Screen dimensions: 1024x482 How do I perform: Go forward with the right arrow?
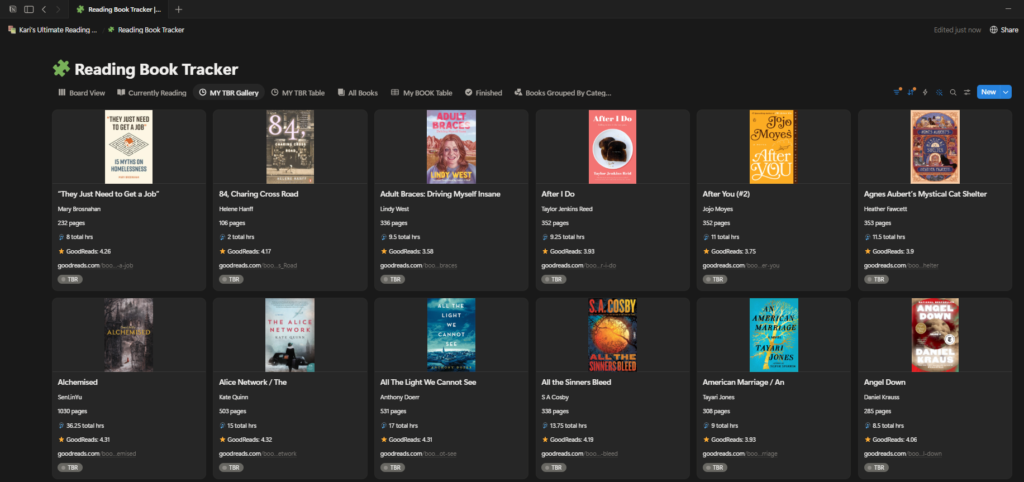click(58, 9)
